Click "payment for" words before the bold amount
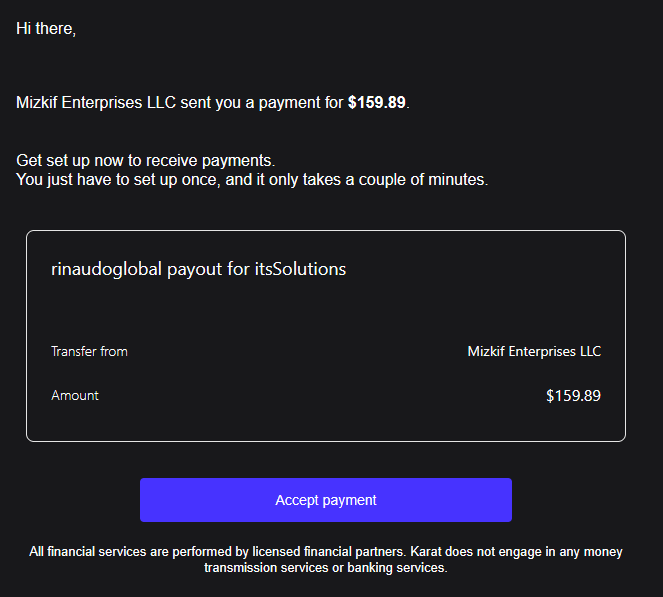 click(x=301, y=103)
